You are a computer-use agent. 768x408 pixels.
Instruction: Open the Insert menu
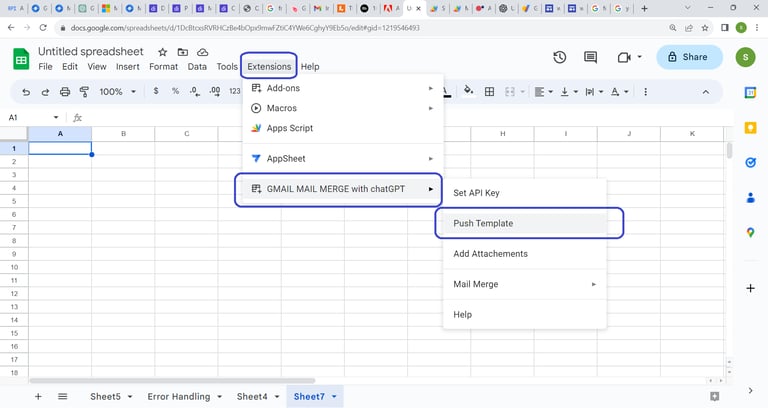coord(128,67)
